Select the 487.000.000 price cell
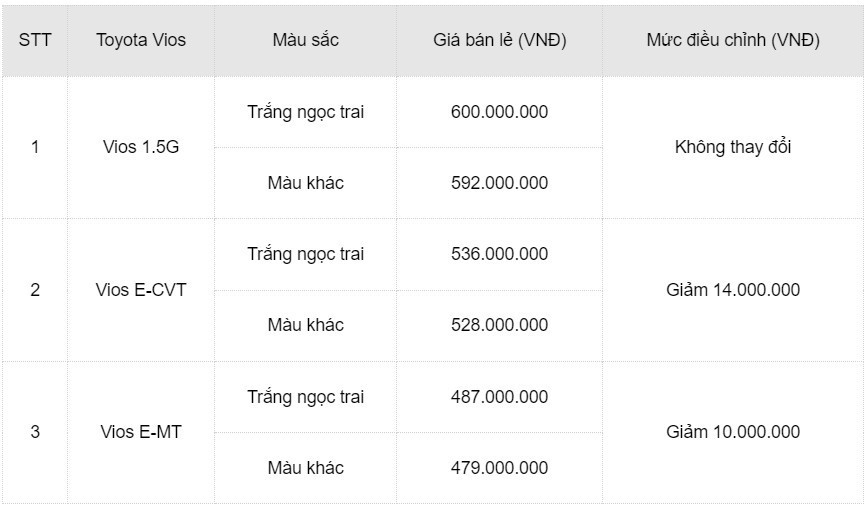The width and height of the screenshot is (864, 508). [x=499, y=397]
